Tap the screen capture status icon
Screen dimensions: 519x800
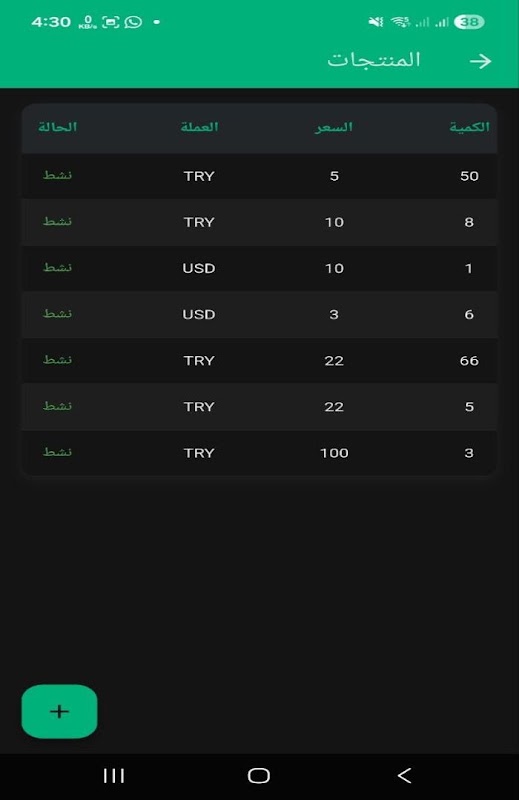[x=111, y=22]
